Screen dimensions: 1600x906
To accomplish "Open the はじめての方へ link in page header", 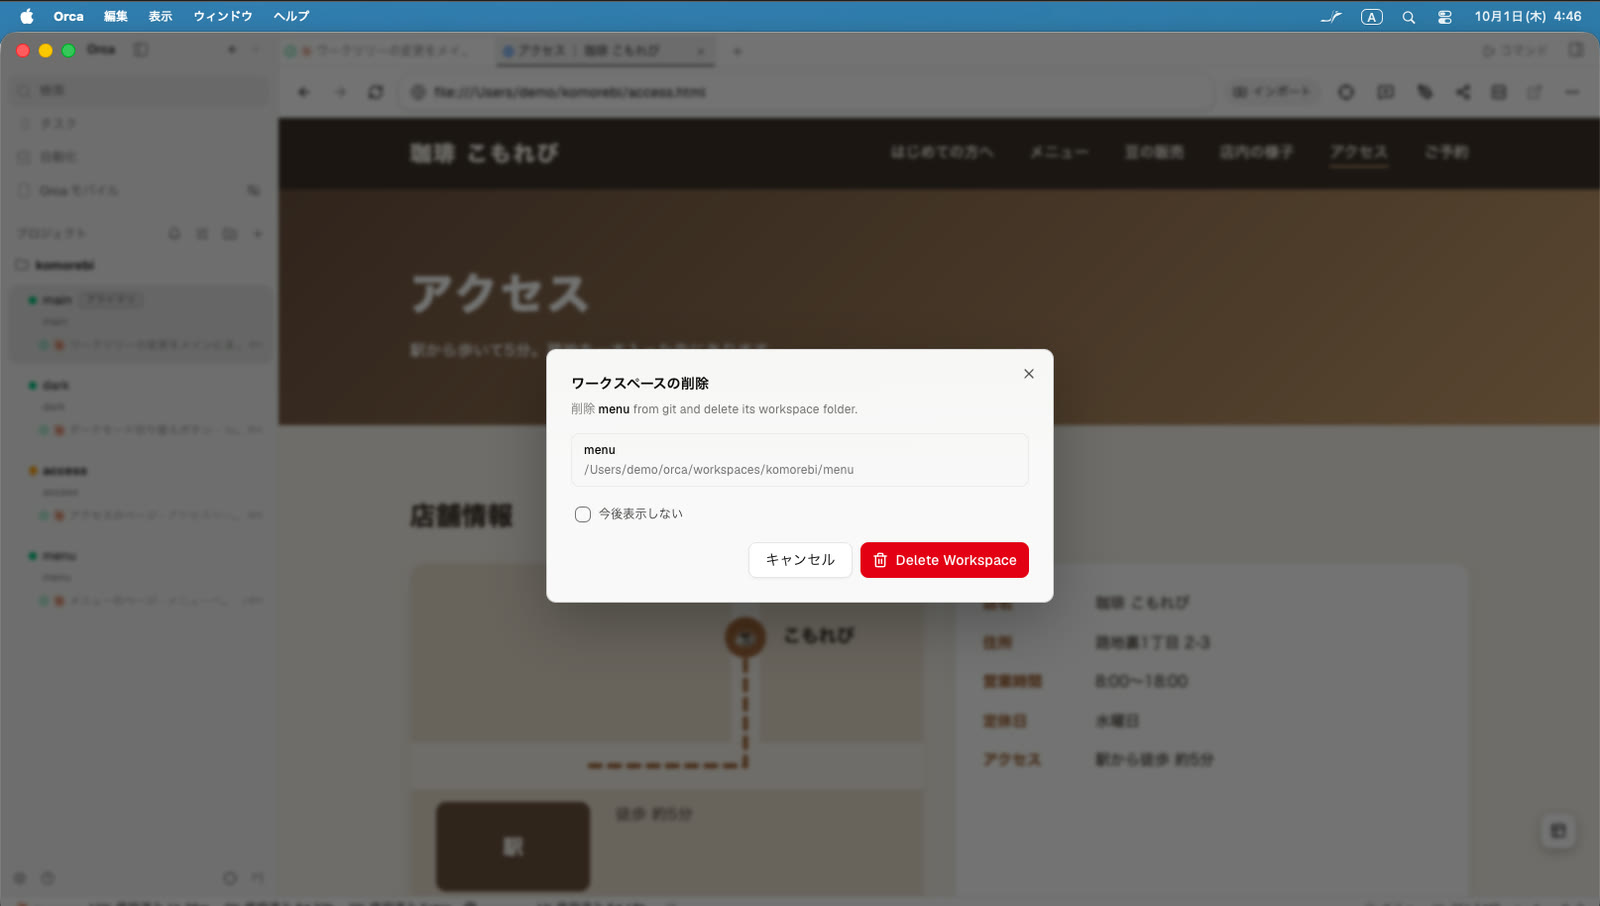I will click(942, 152).
